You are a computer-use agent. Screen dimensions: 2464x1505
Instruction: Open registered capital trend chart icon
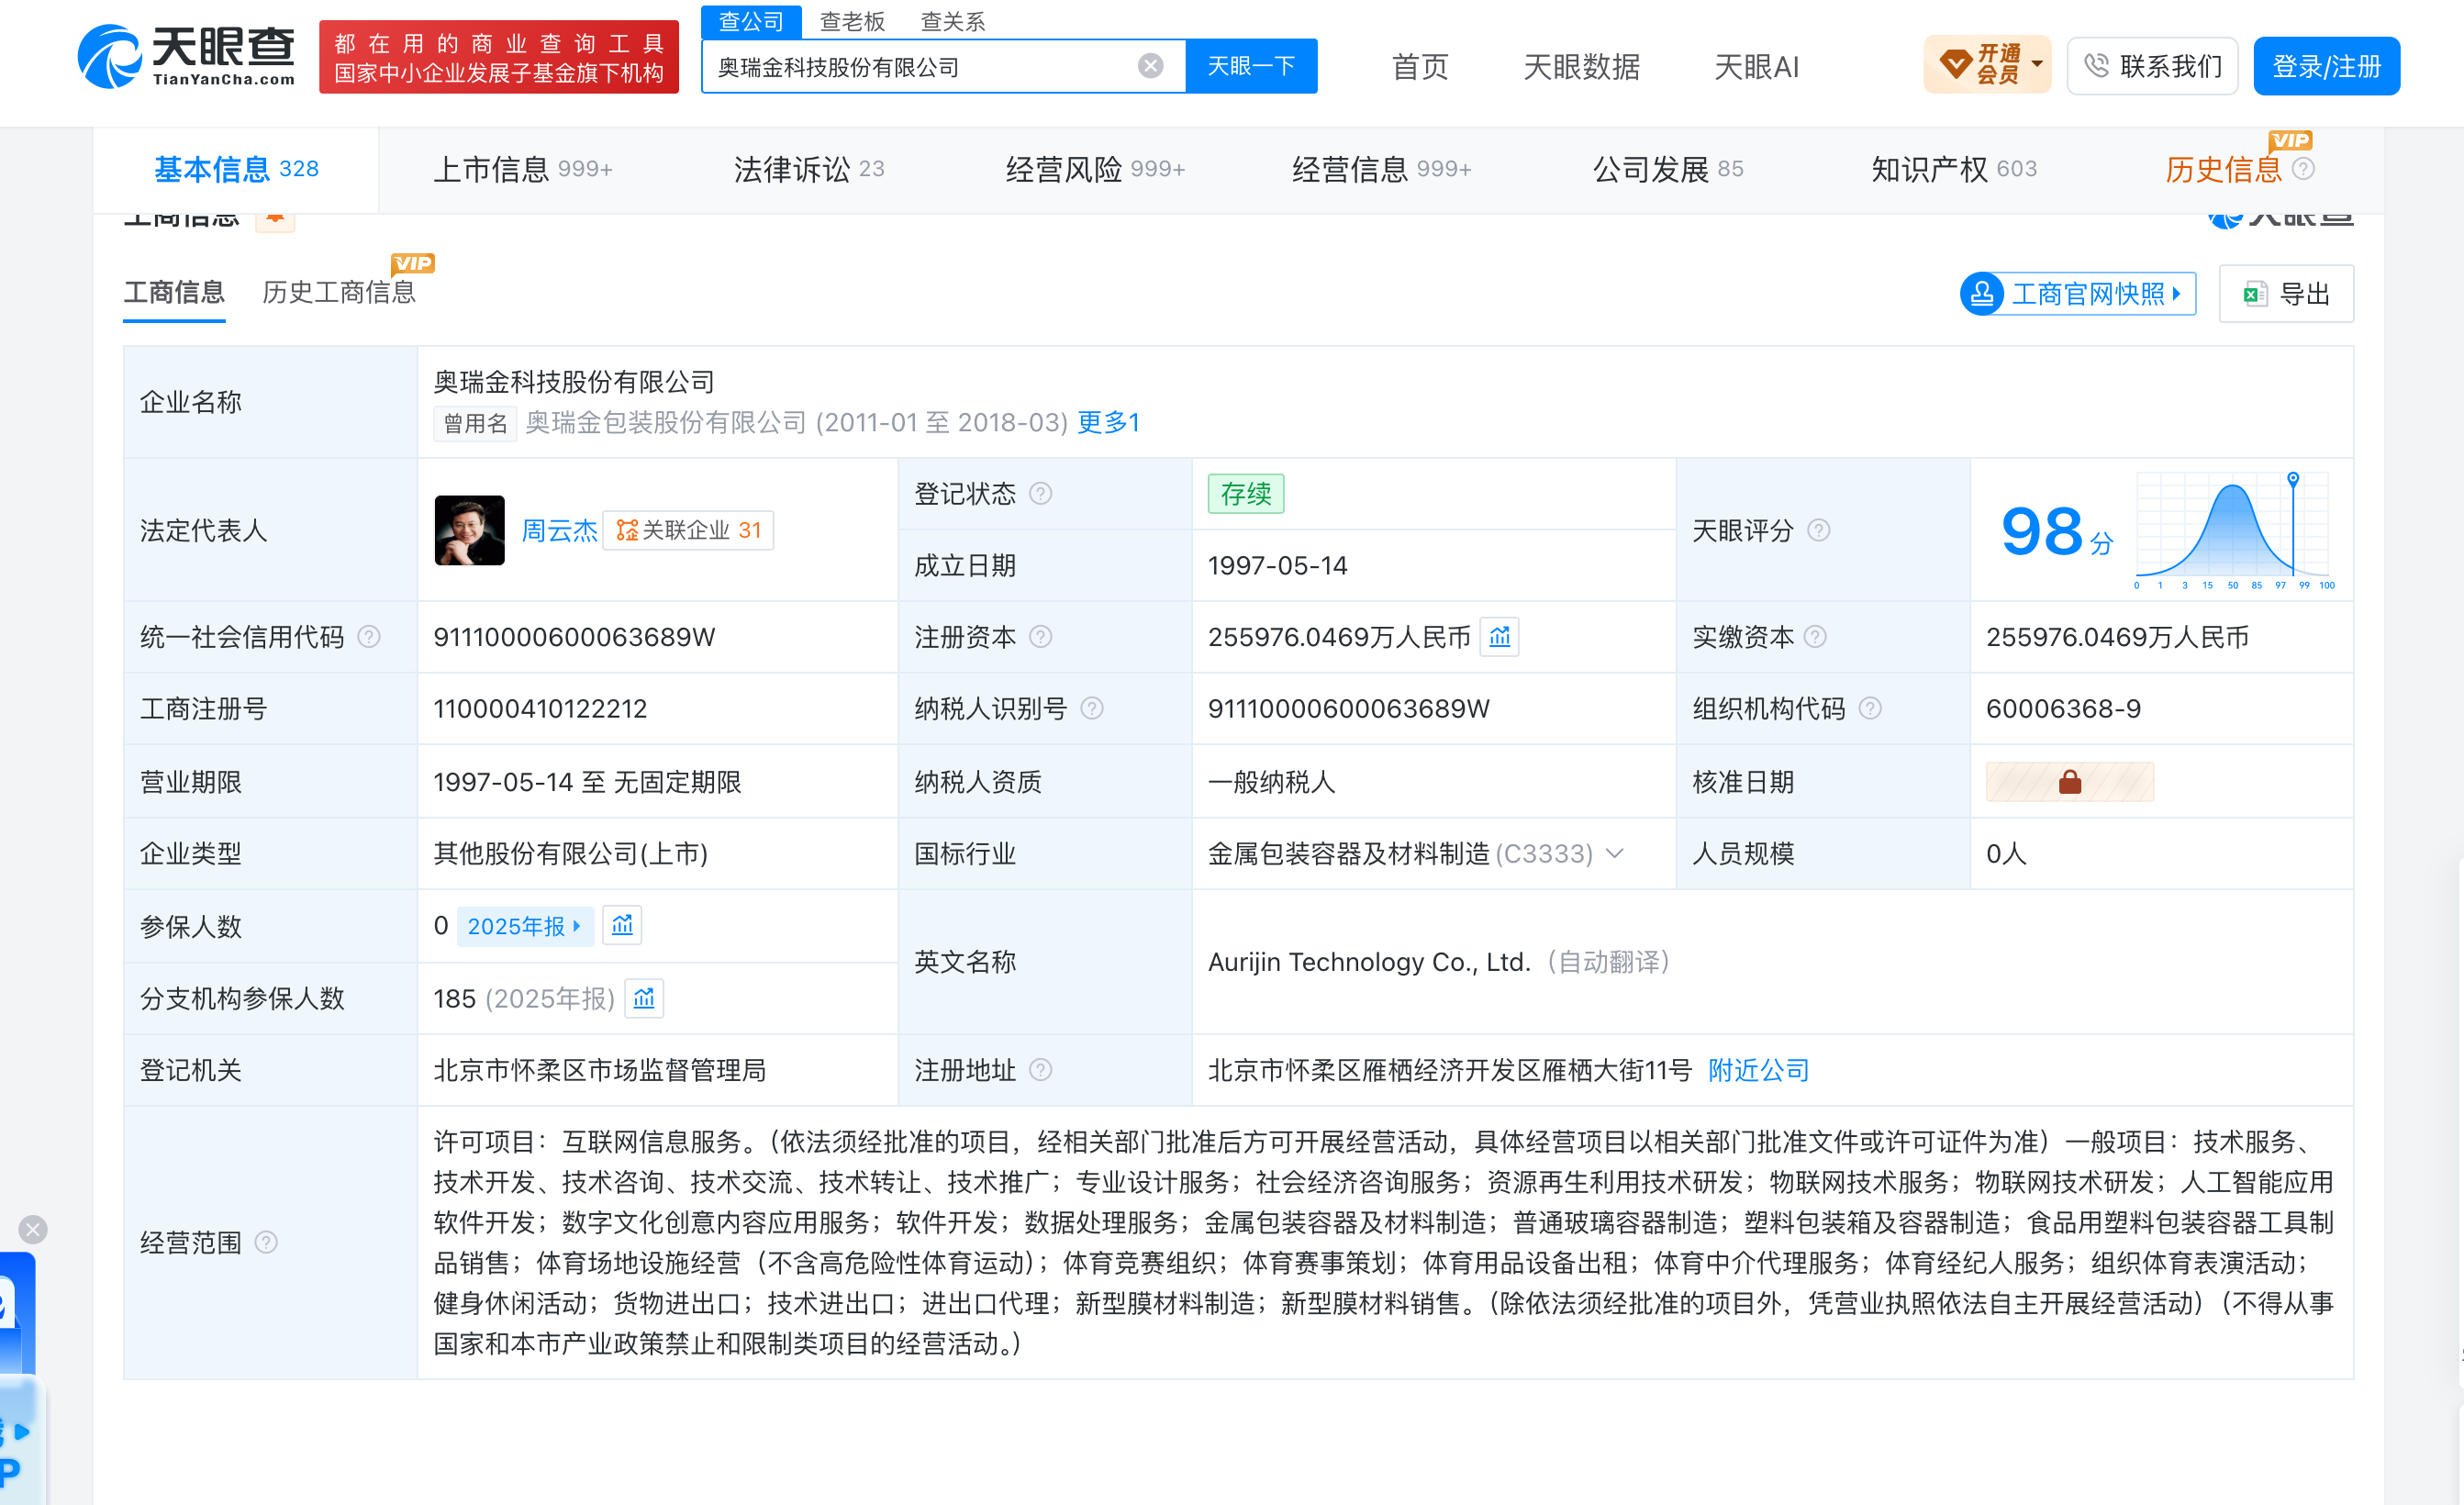[x=1499, y=637]
